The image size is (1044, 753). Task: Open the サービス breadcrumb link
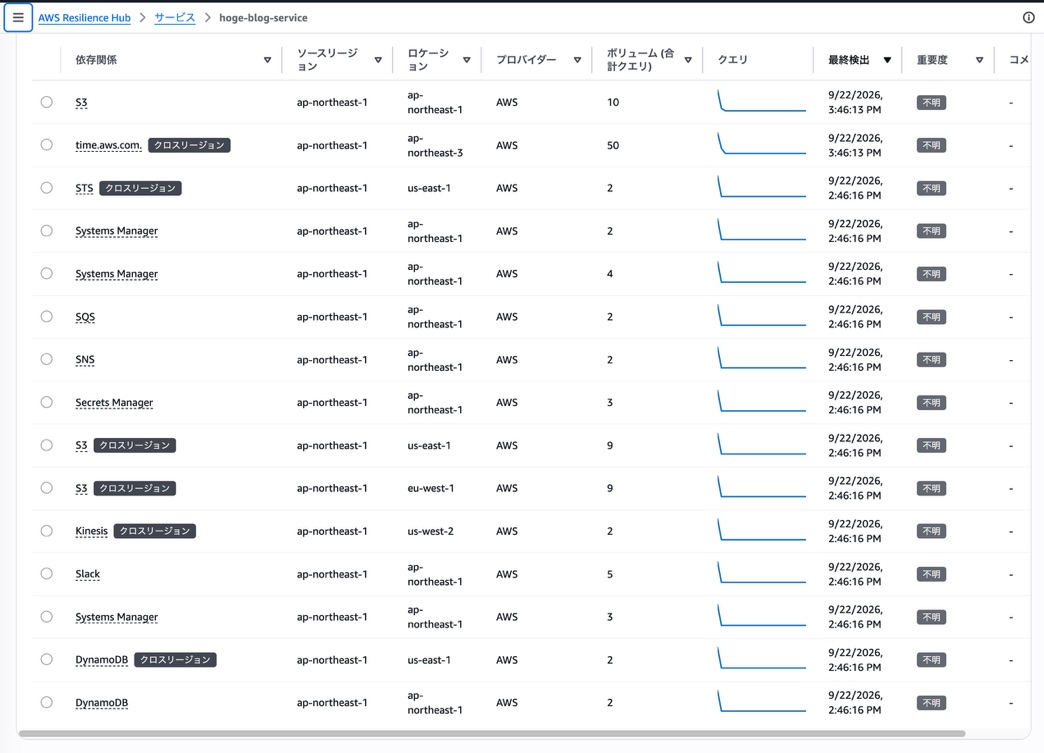coord(174,18)
